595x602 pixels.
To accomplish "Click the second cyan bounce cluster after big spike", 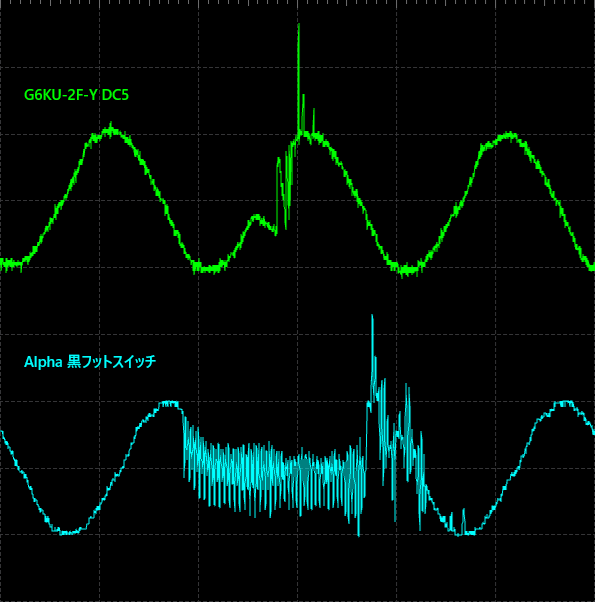I will (x=413, y=453).
